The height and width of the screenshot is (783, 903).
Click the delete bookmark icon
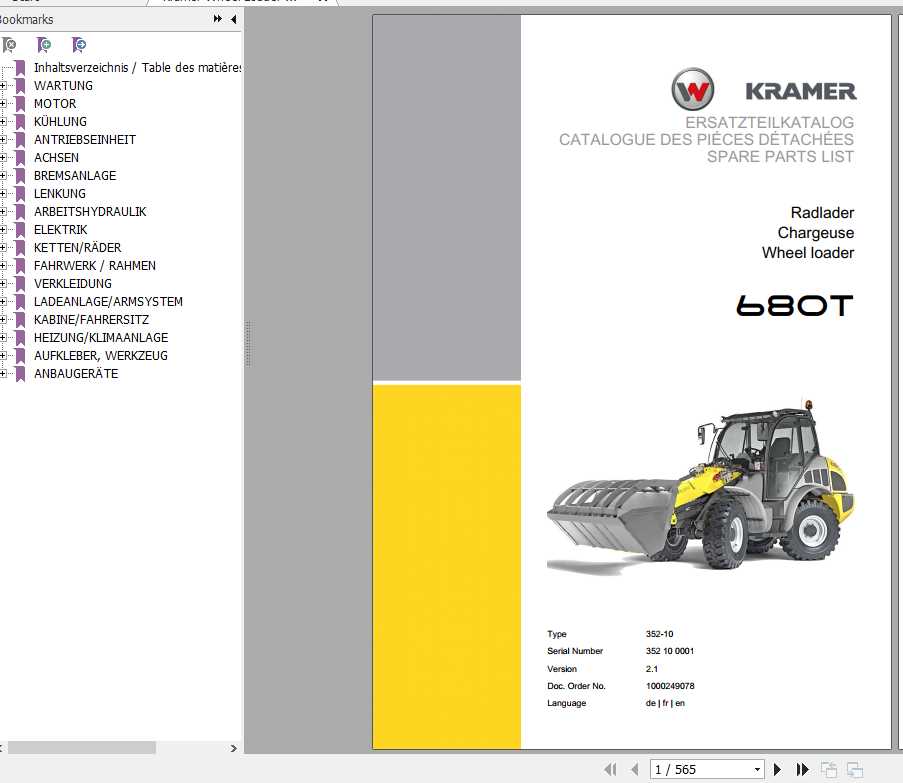tap(9, 44)
